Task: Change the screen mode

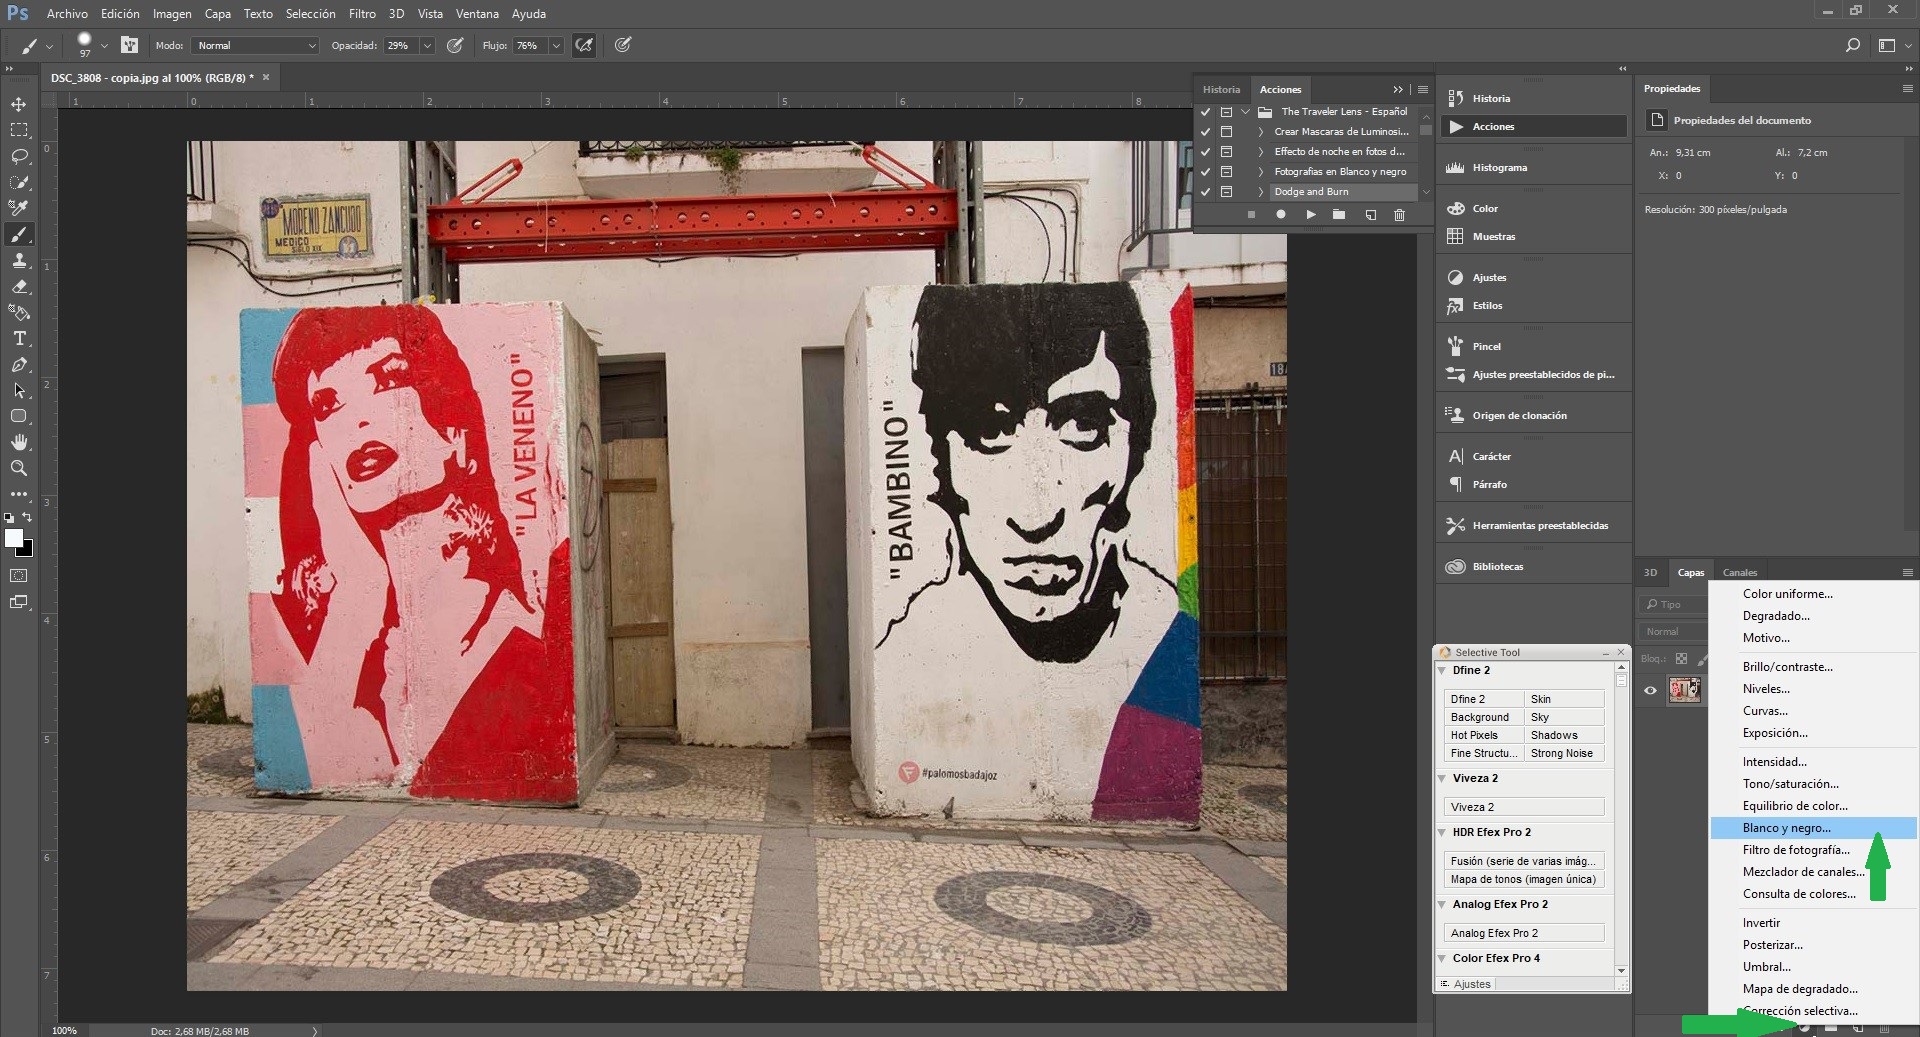Action: tap(19, 602)
